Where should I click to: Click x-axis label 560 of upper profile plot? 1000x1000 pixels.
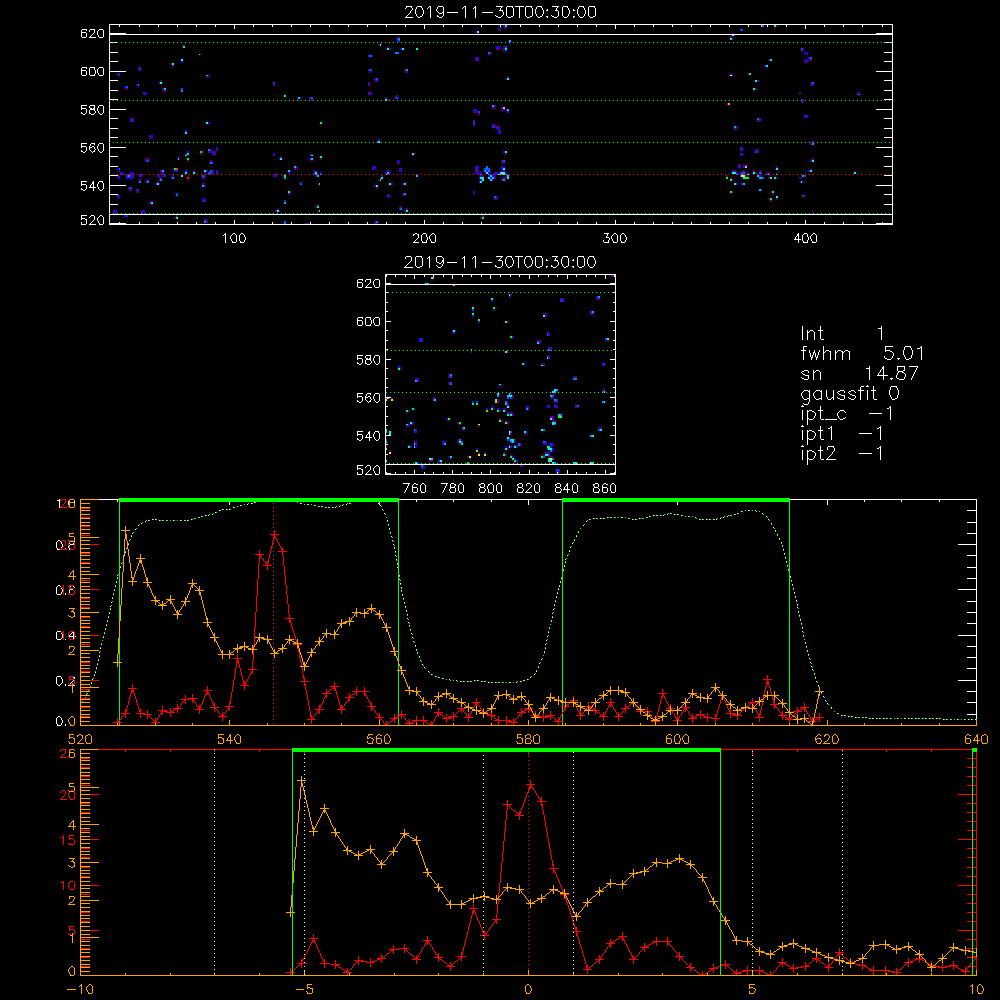pos(379,739)
